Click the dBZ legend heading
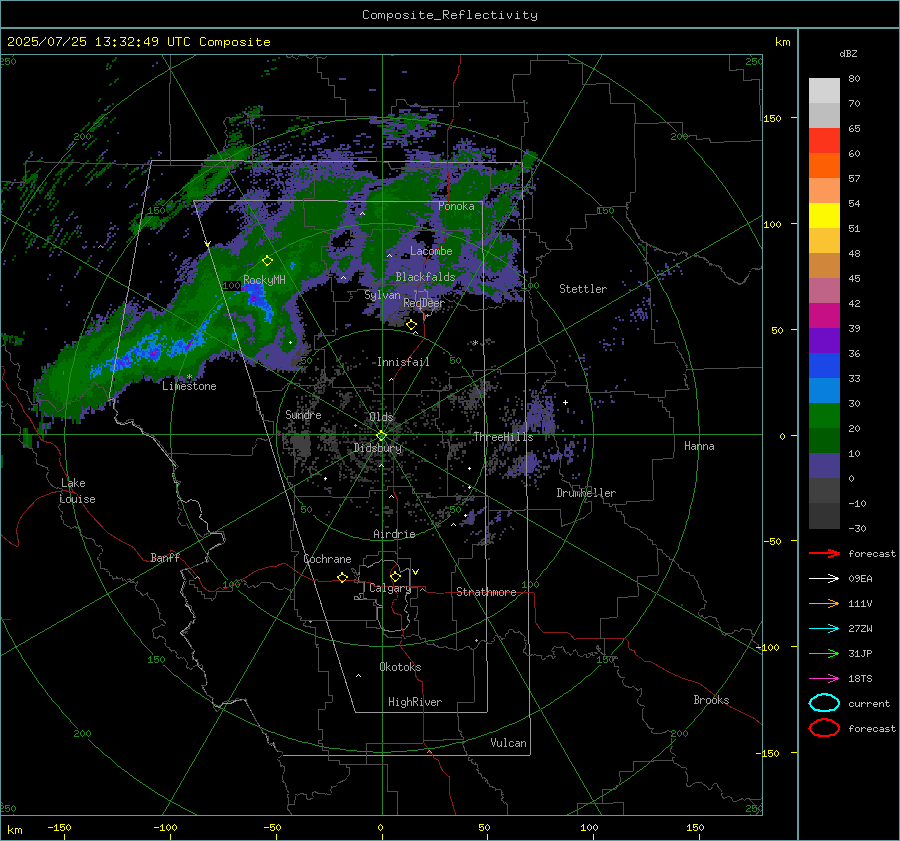This screenshot has height=841, width=900. pos(848,53)
